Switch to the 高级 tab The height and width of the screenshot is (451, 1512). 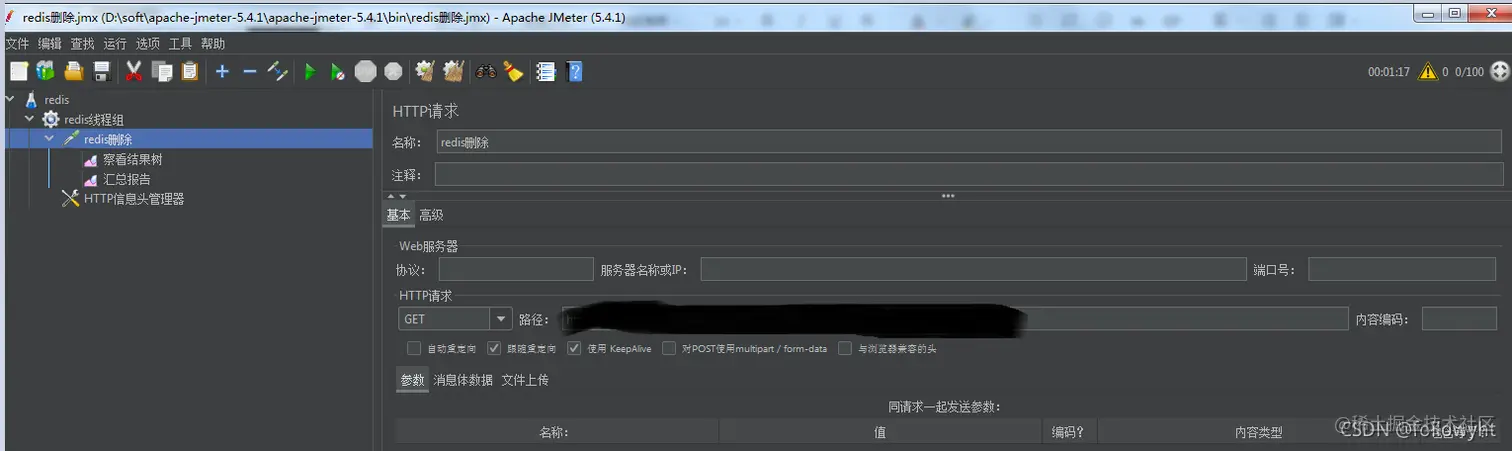point(431,215)
